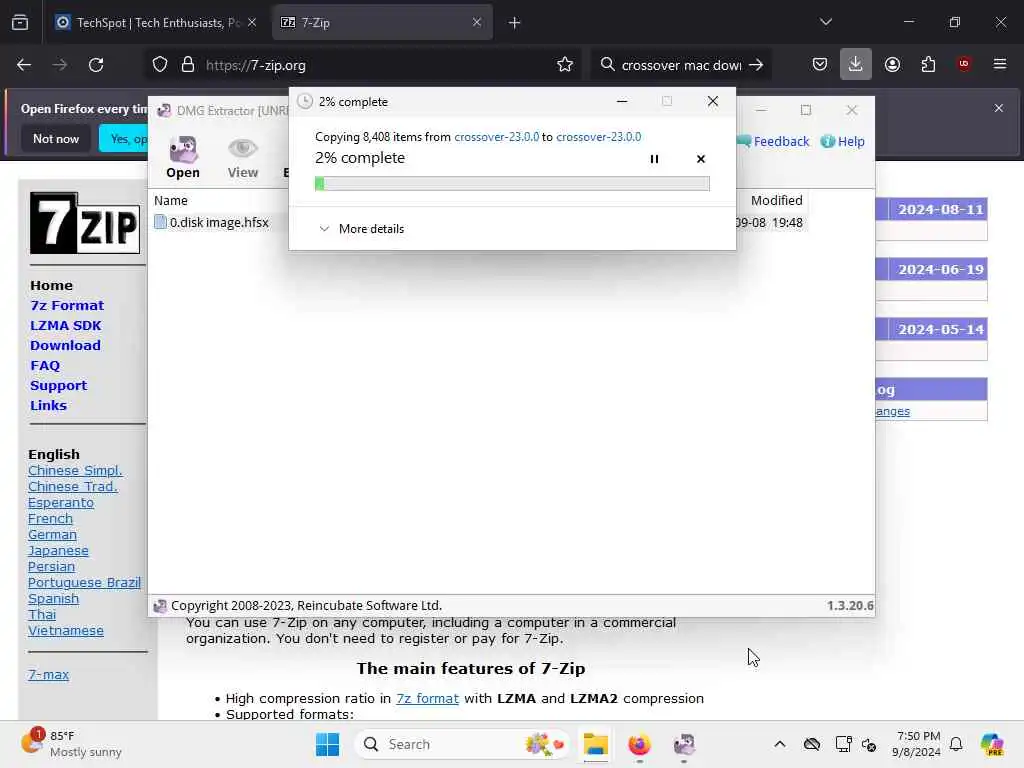The image size is (1024, 768).
Task: Open Firefox from the taskbar
Action: tap(639, 744)
